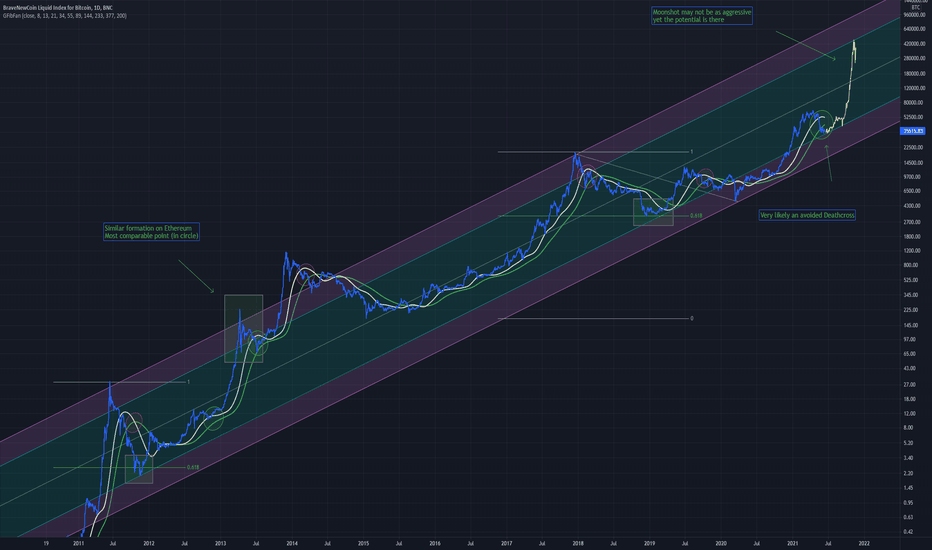The image size is (932, 550).
Task: Click the 22500.00 price axis label
Action: click(x=913, y=147)
